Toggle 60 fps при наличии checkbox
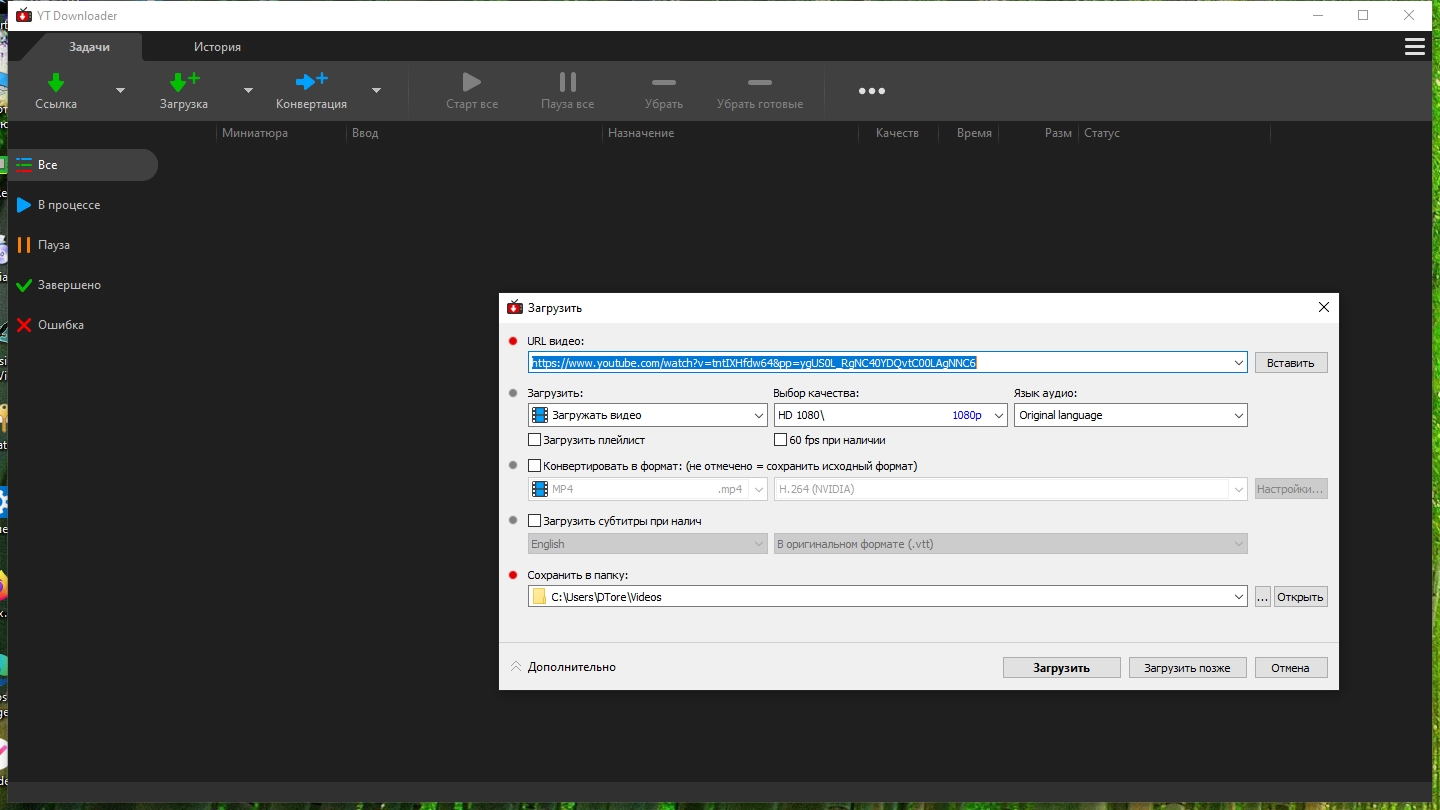The height and width of the screenshot is (810, 1440). (x=781, y=440)
